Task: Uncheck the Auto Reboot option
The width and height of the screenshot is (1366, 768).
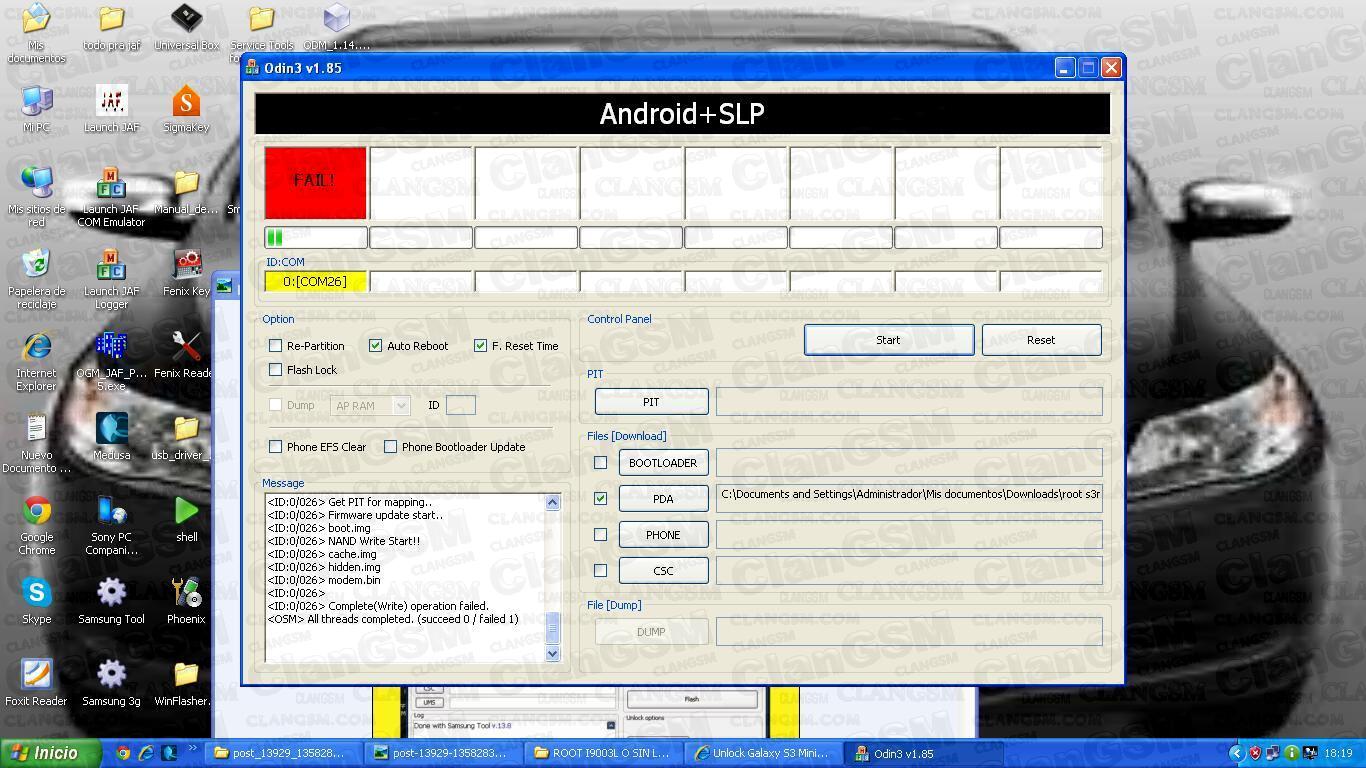Action: coord(376,346)
